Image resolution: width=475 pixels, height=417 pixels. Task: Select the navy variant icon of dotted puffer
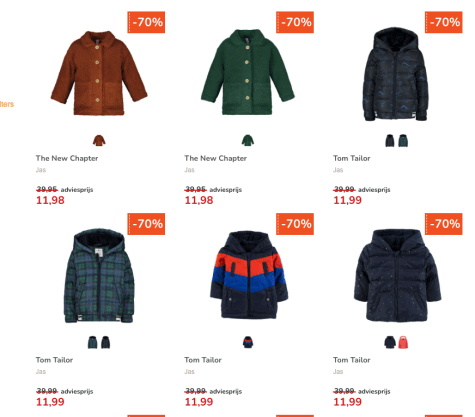pos(390,342)
